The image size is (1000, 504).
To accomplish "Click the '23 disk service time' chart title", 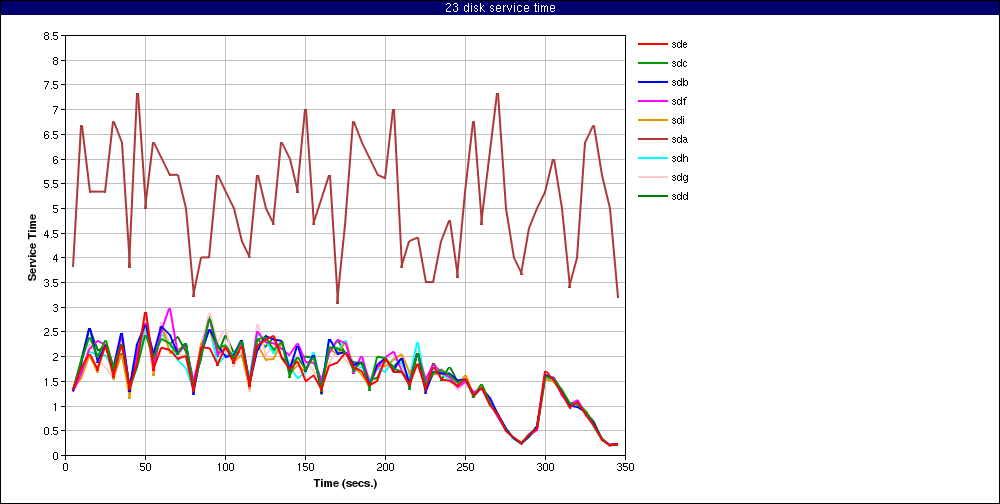I will pos(500,8).
